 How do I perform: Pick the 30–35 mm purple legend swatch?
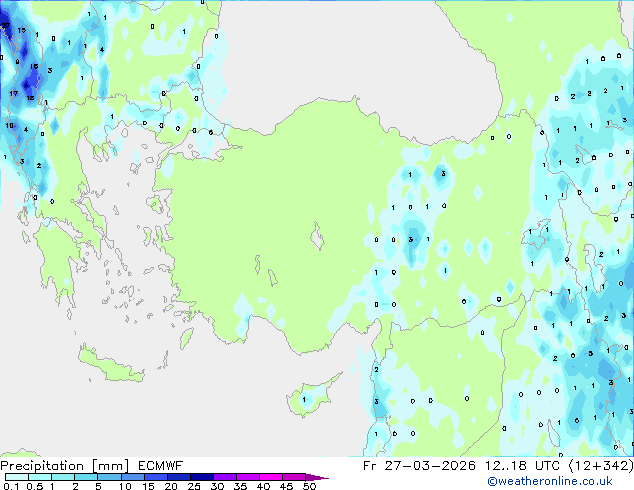click(x=225, y=477)
